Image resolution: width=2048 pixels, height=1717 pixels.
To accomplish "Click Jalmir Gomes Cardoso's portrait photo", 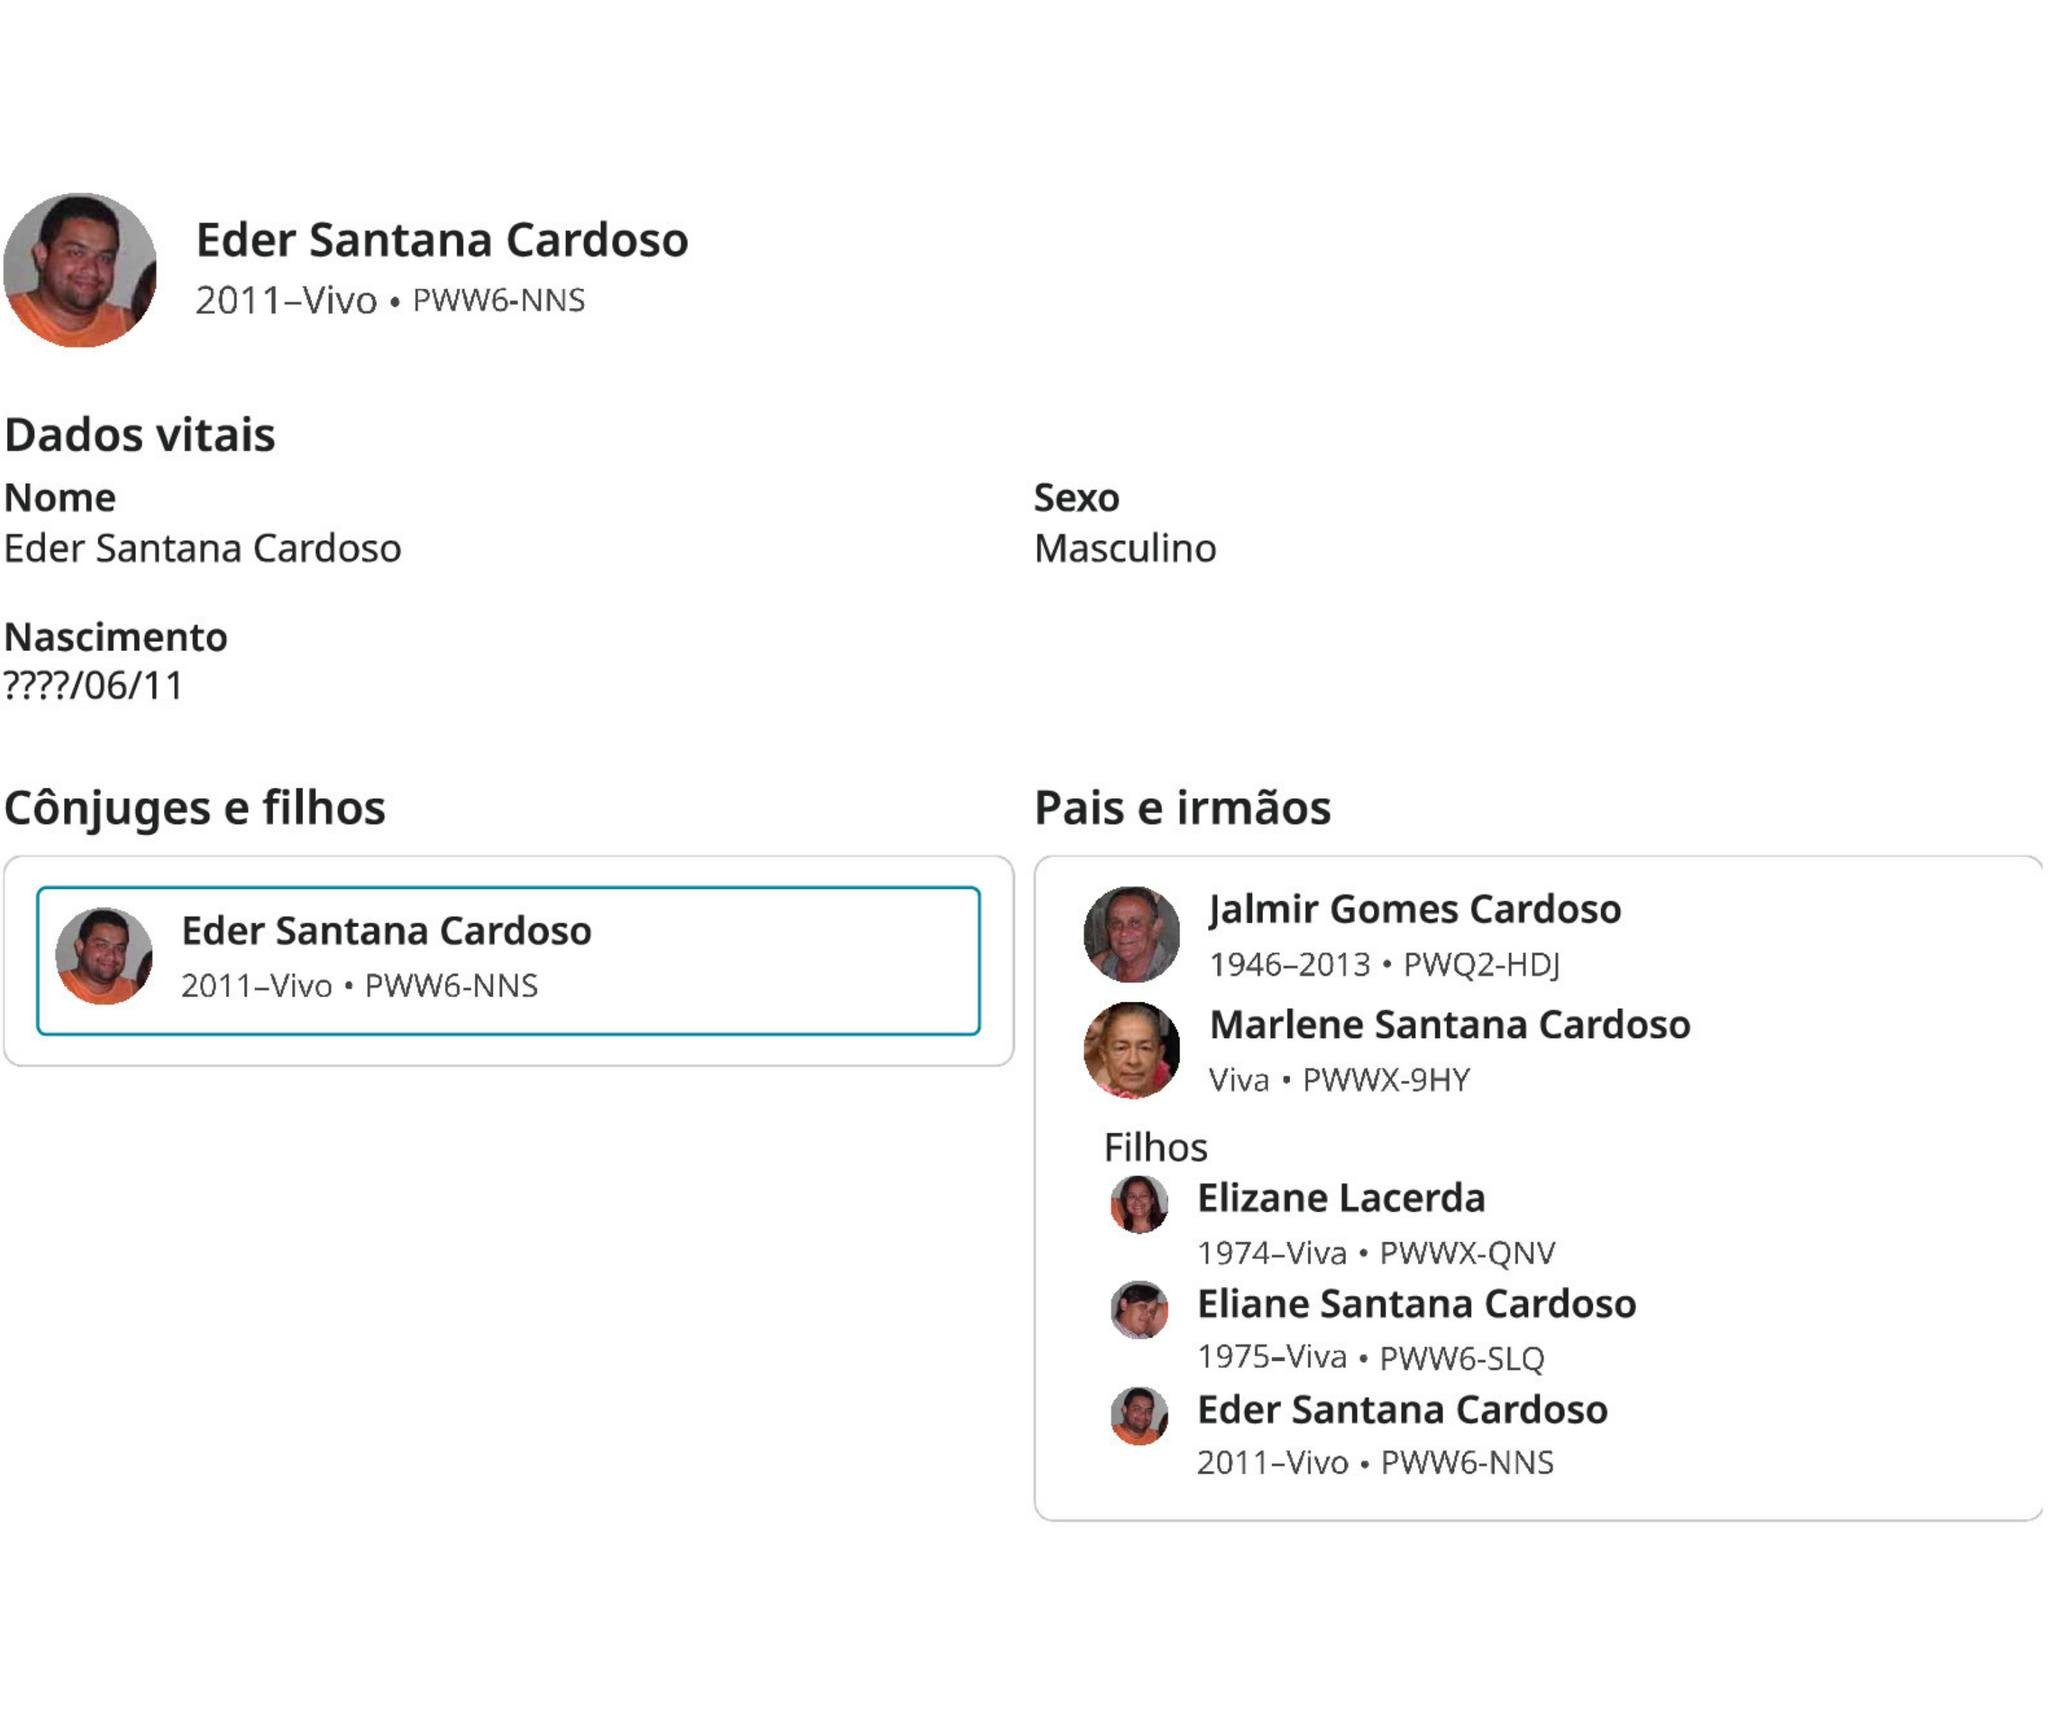I will (x=1132, y=934).
